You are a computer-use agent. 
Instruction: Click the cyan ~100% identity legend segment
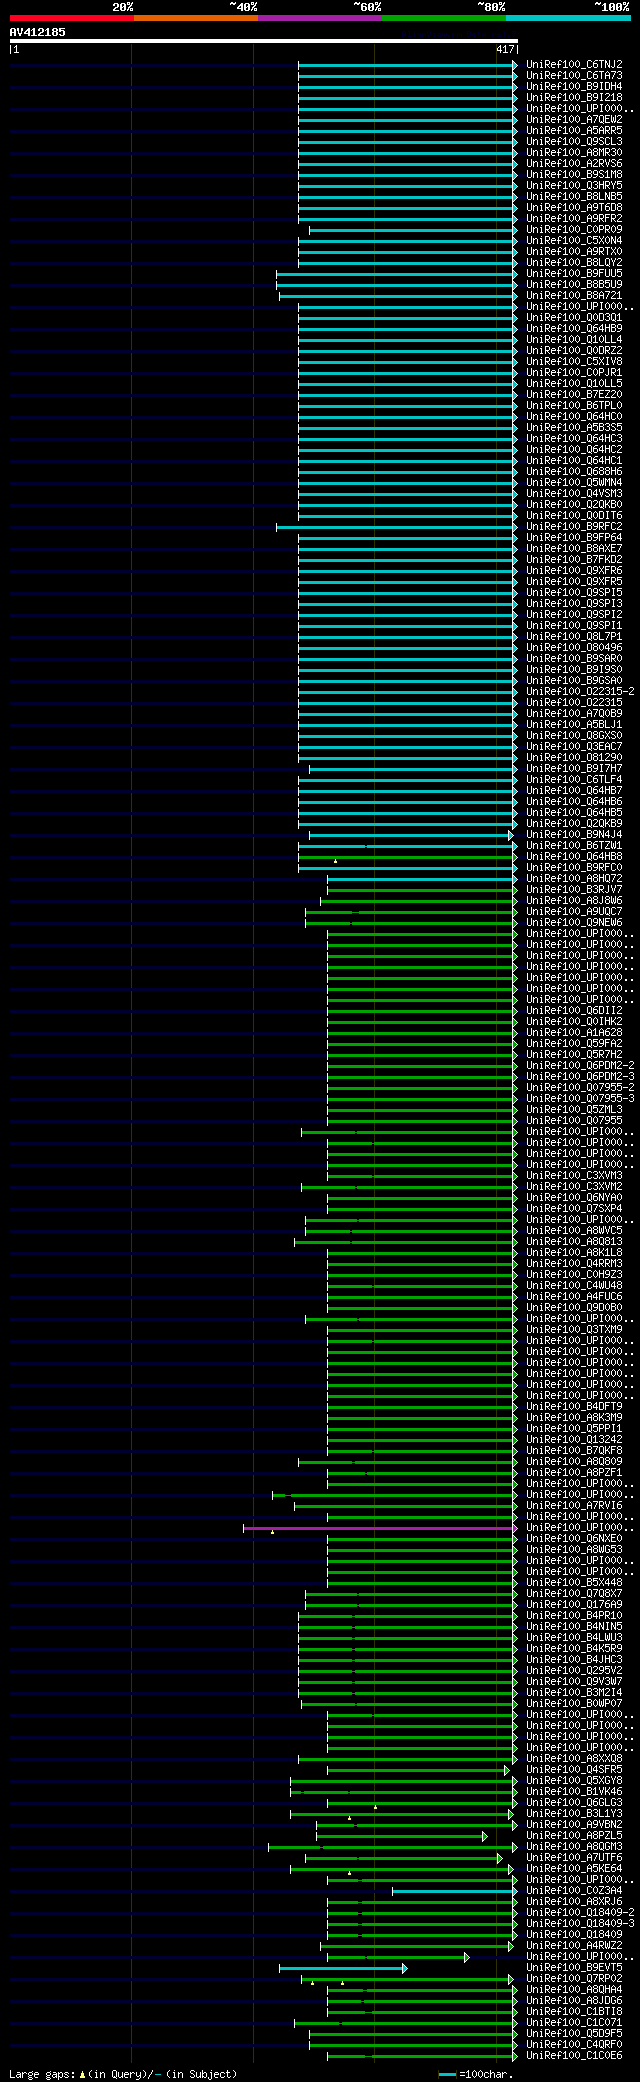(568, 18)
